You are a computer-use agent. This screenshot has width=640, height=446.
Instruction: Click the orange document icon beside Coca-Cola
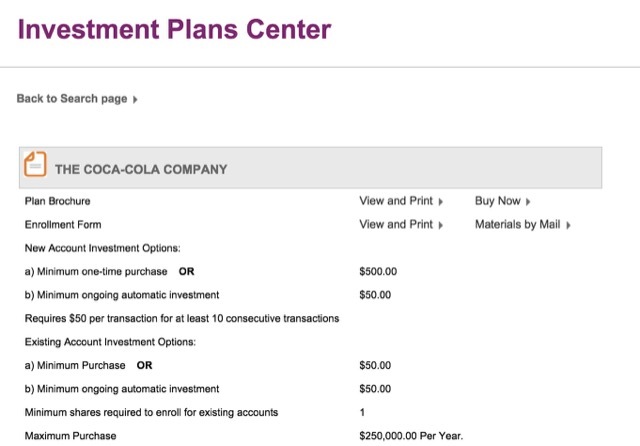click(35, 164)
